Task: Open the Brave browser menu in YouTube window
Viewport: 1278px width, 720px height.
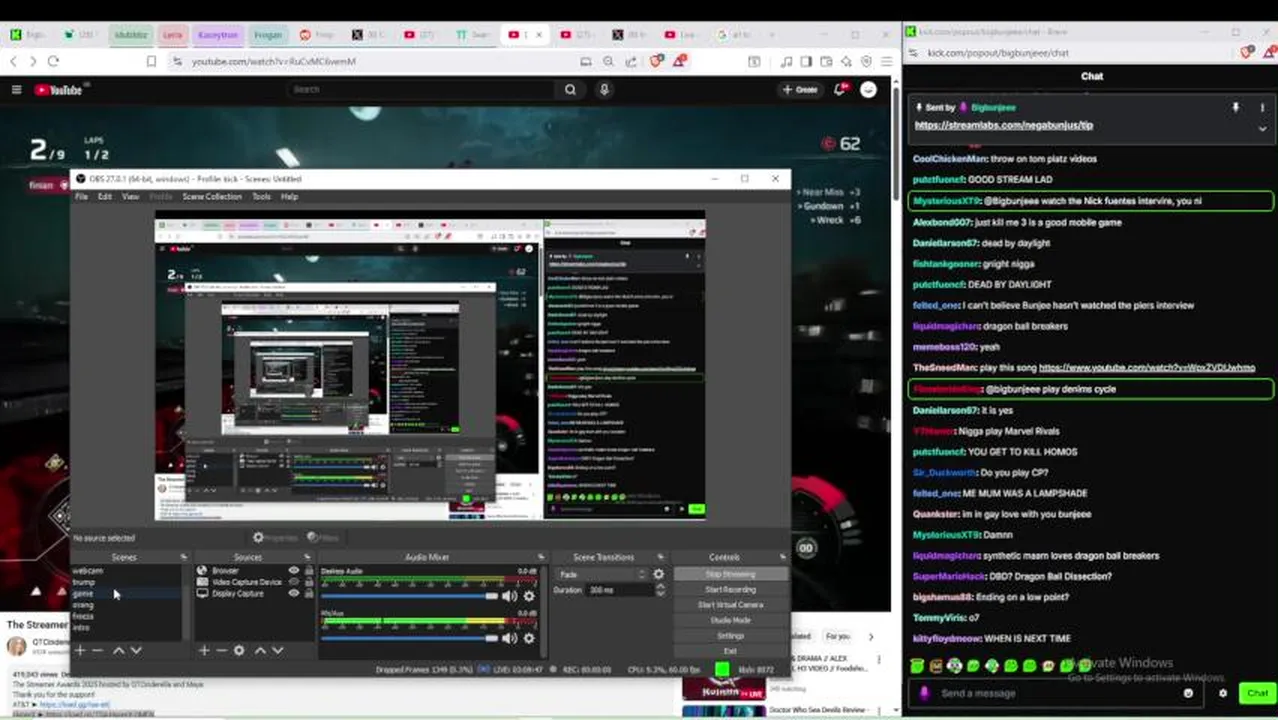Action: click(886, 61)
